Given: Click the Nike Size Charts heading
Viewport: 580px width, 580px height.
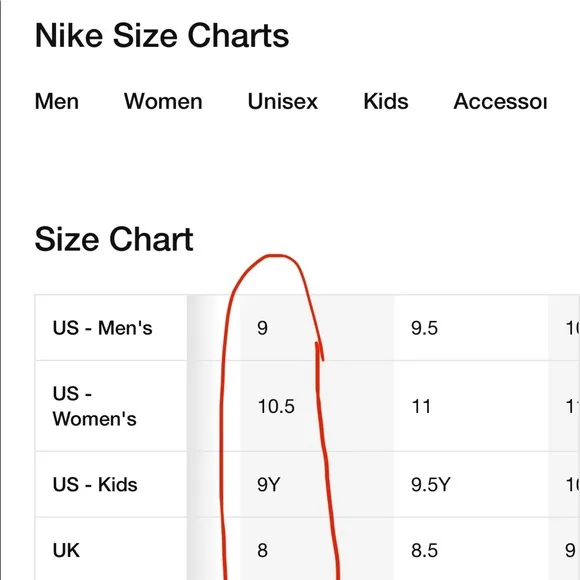Looking at the screenshot, I should [x=162, y=36].
